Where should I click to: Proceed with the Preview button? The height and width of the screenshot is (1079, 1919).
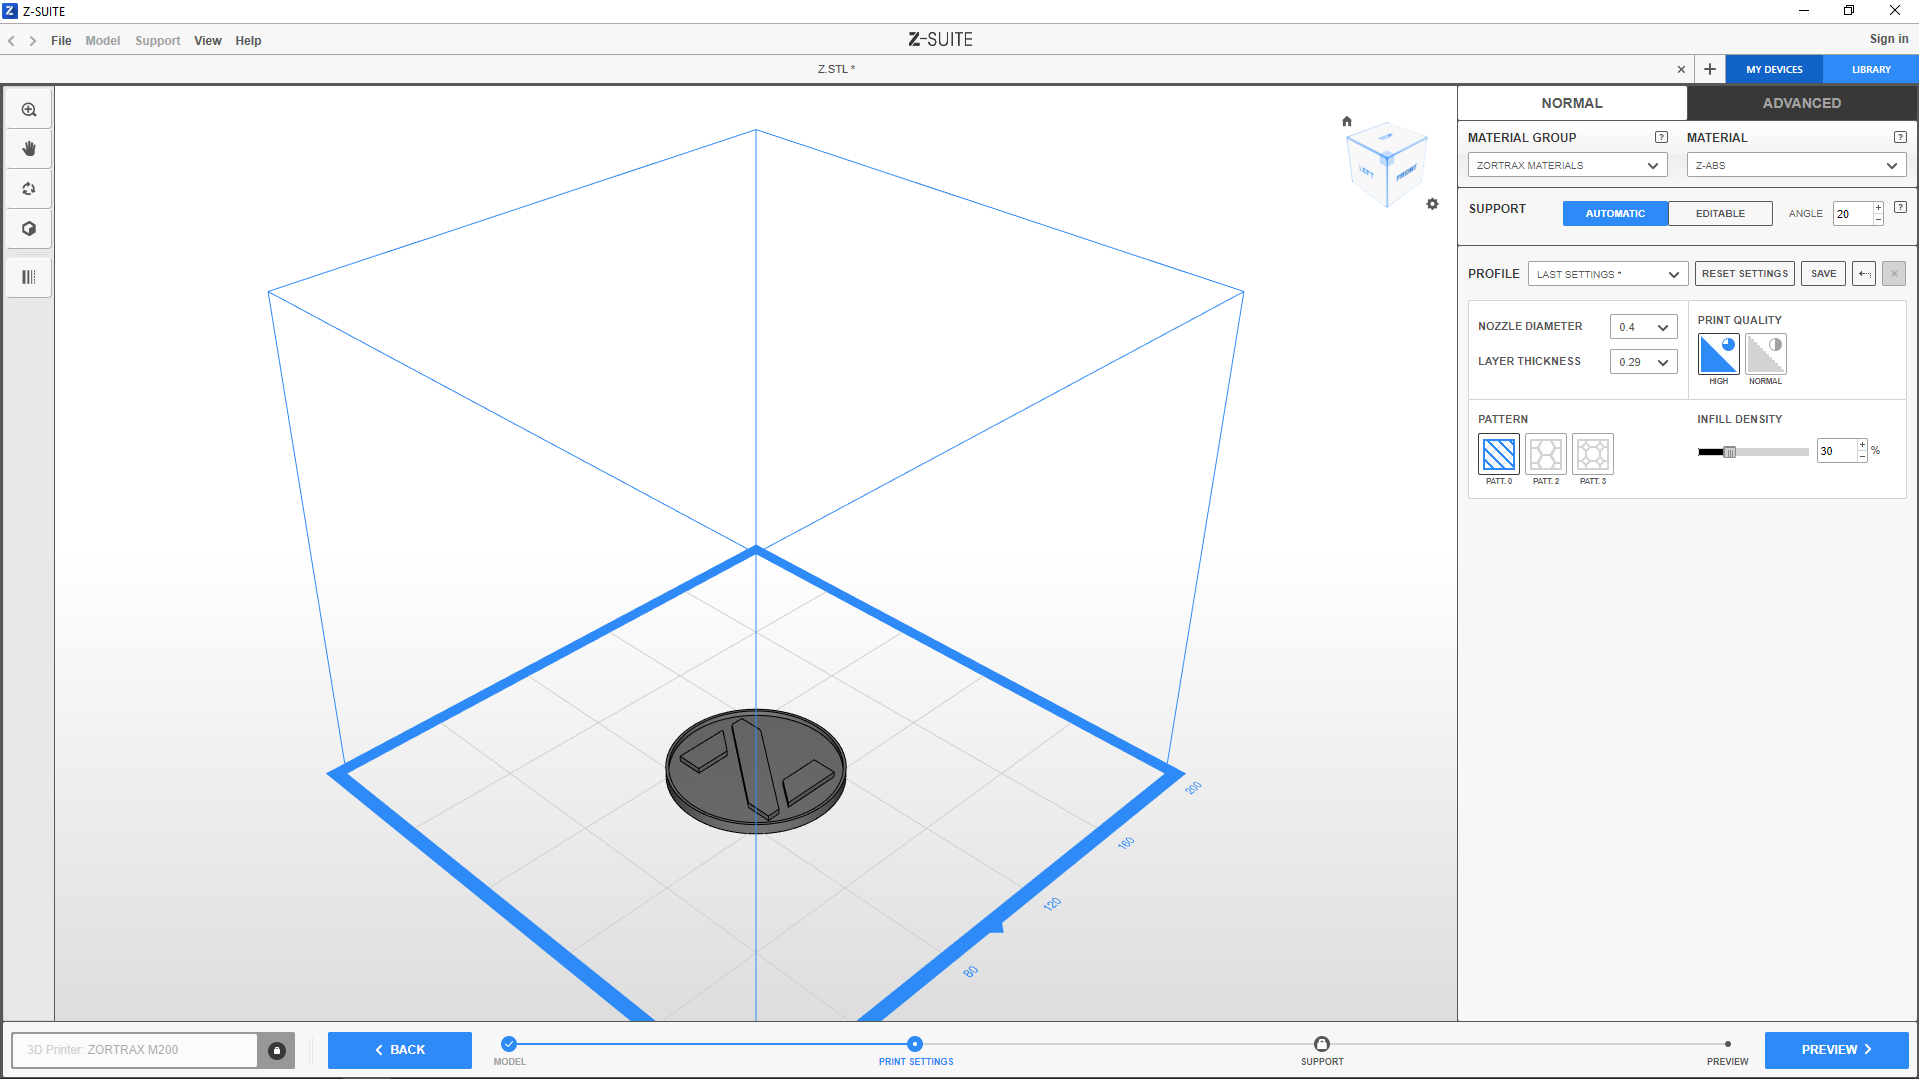[x=1836, y=1050]
